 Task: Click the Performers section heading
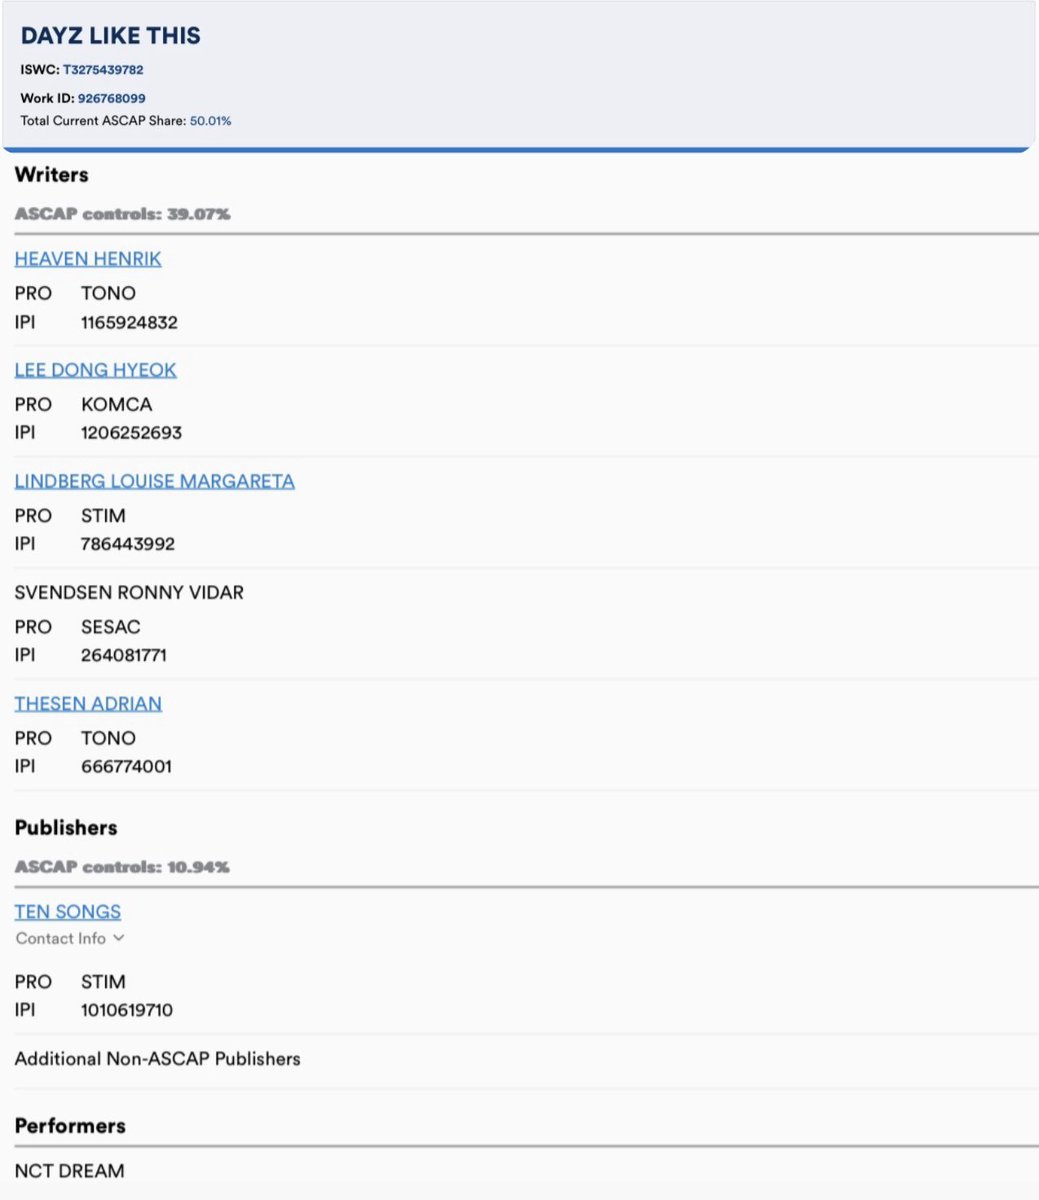70,1126
